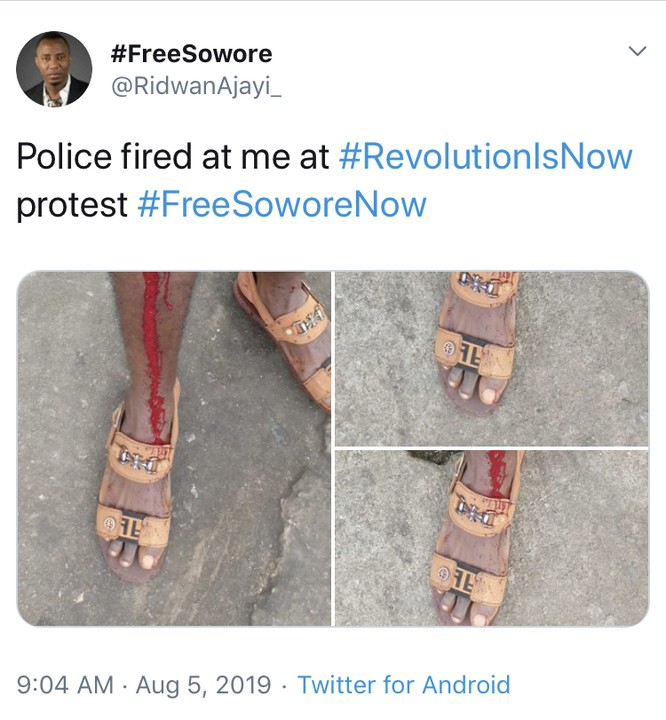The height and width of the screenshot is (720, 666).
Task: Open the top-right sandal photo
Action: pos(491,358)
